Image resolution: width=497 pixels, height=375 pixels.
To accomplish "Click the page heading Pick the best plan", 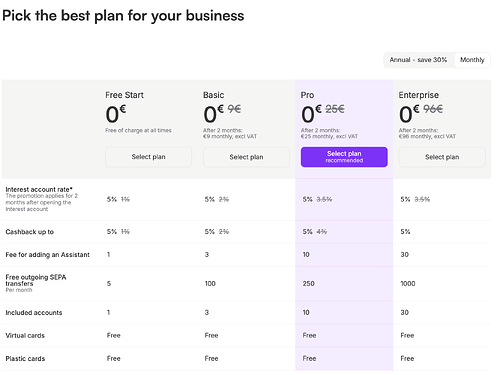I will (x=123, y=16).
